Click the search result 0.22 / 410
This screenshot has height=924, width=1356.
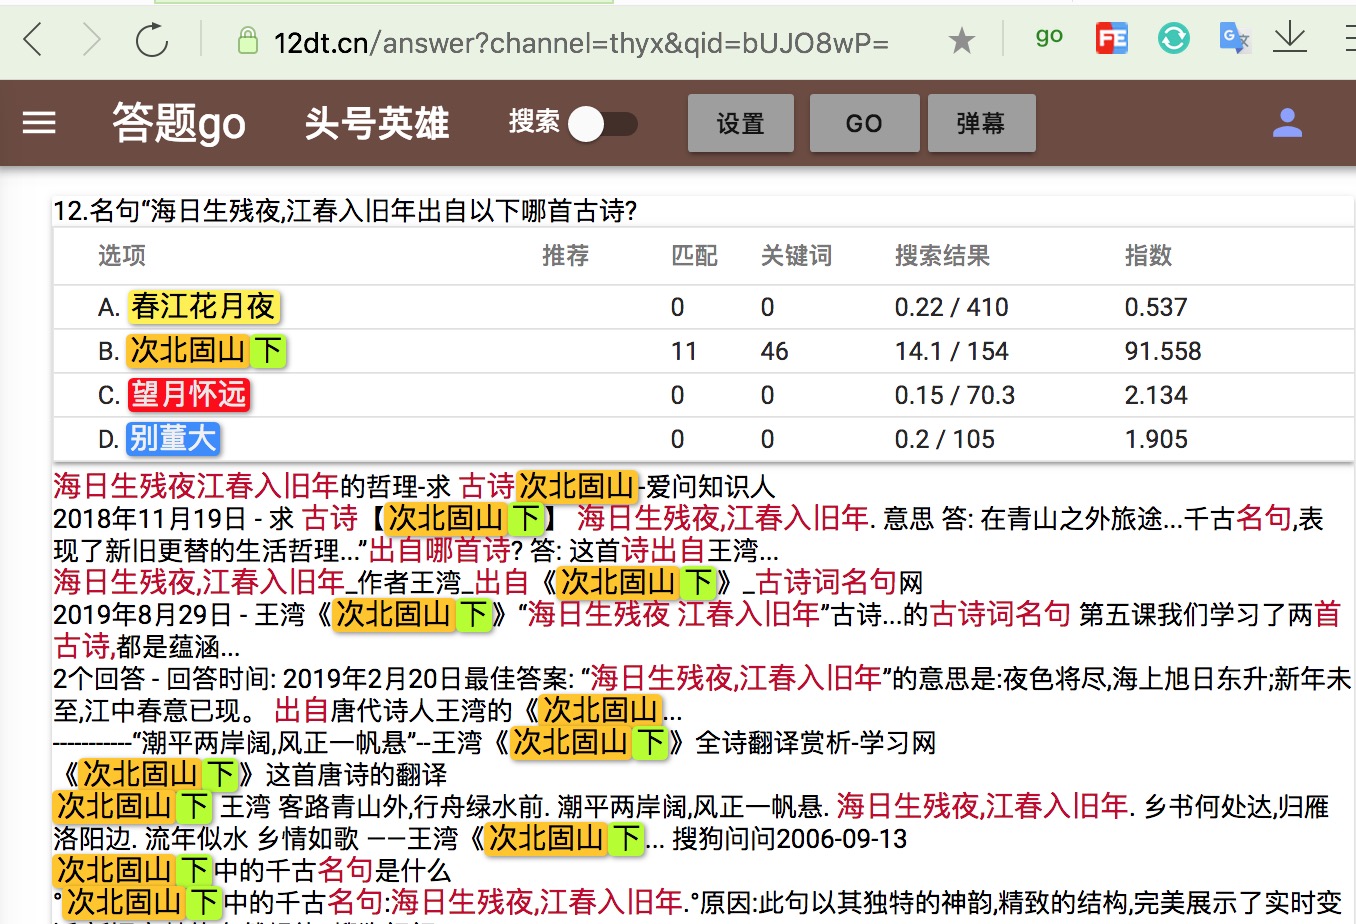[x=952, y=307]
